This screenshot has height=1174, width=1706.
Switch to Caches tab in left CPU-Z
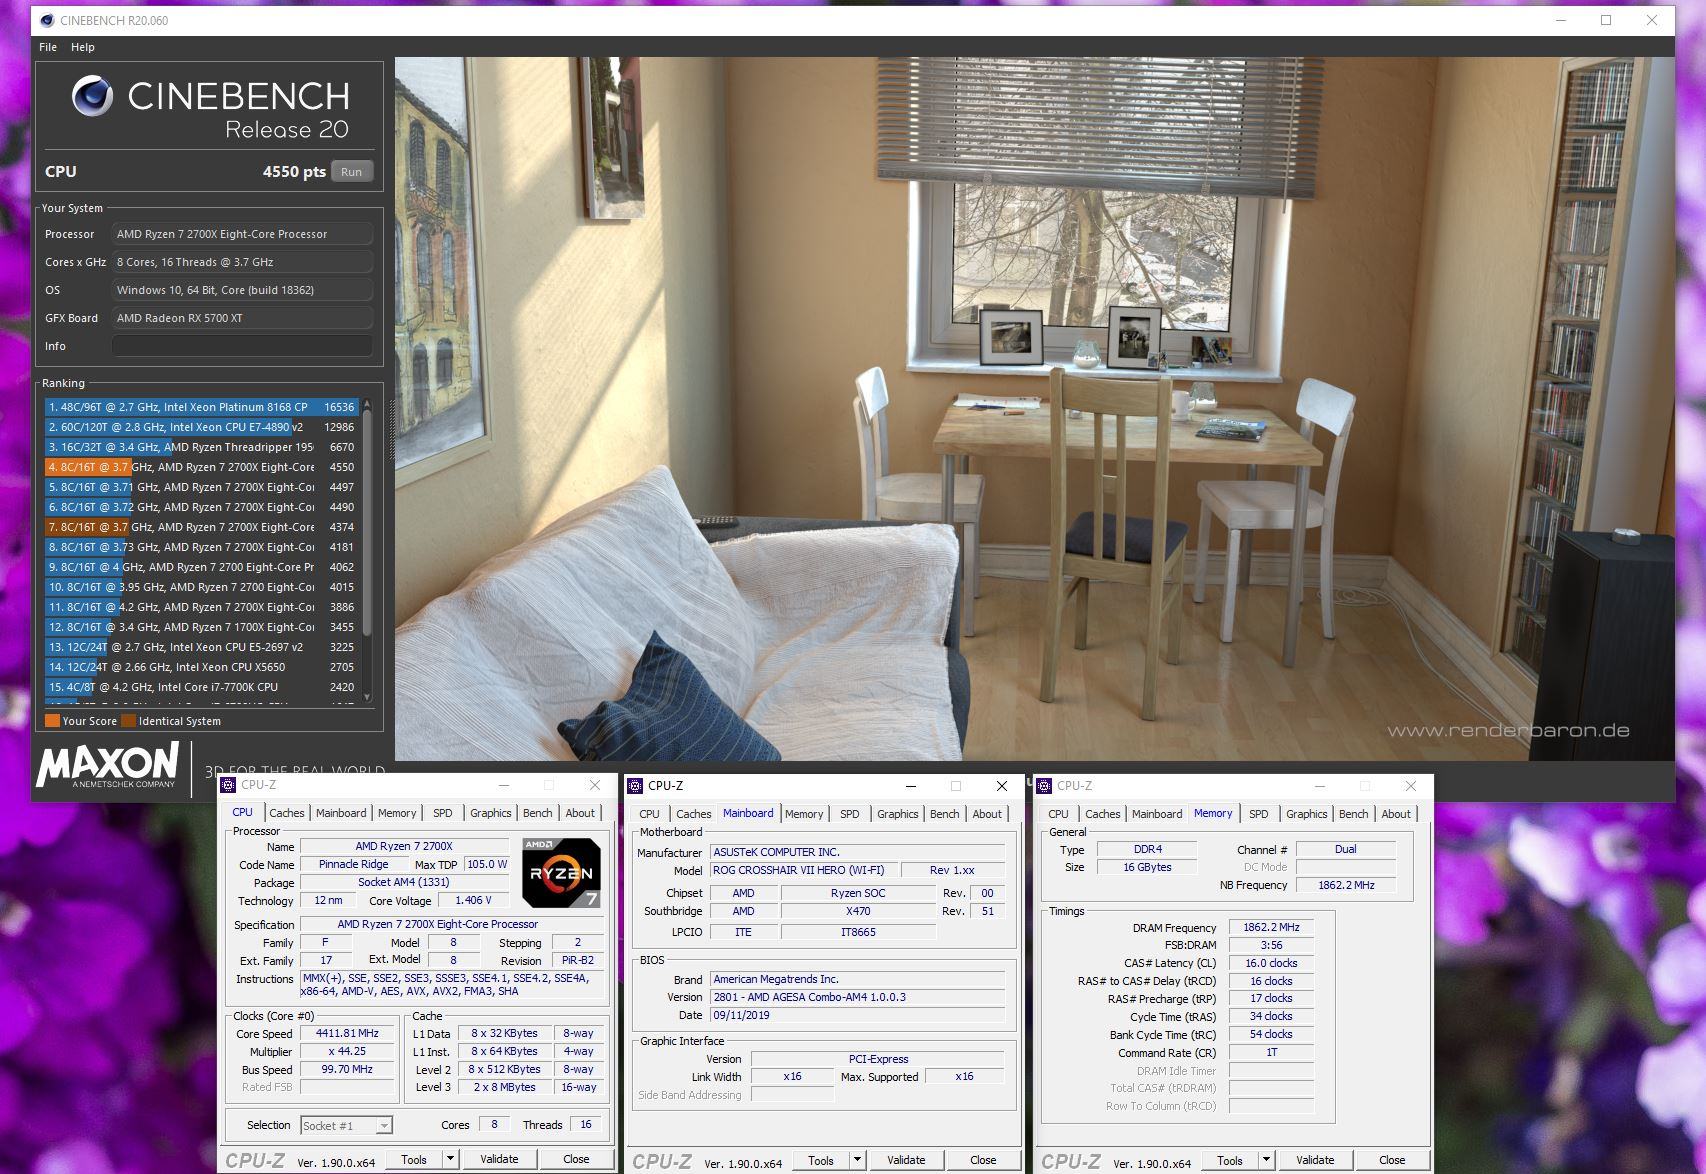[286, 813]
